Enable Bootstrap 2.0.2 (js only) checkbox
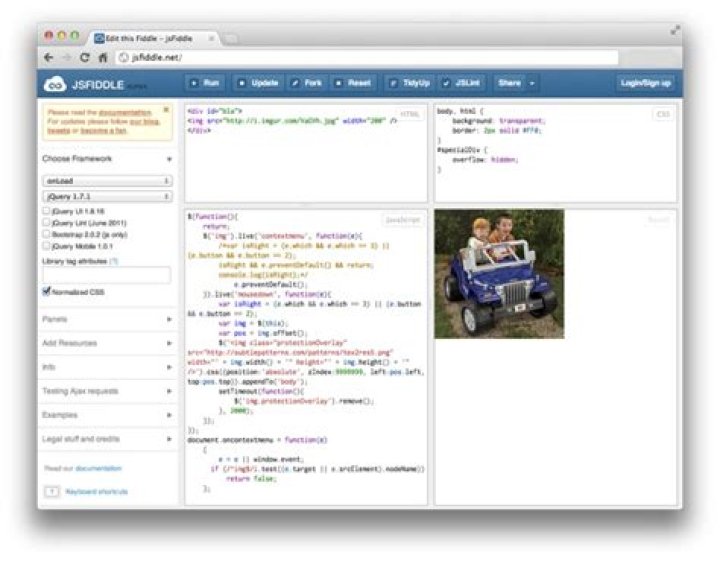This screenshot has width=720, height=561. click(x=46, y=234)
